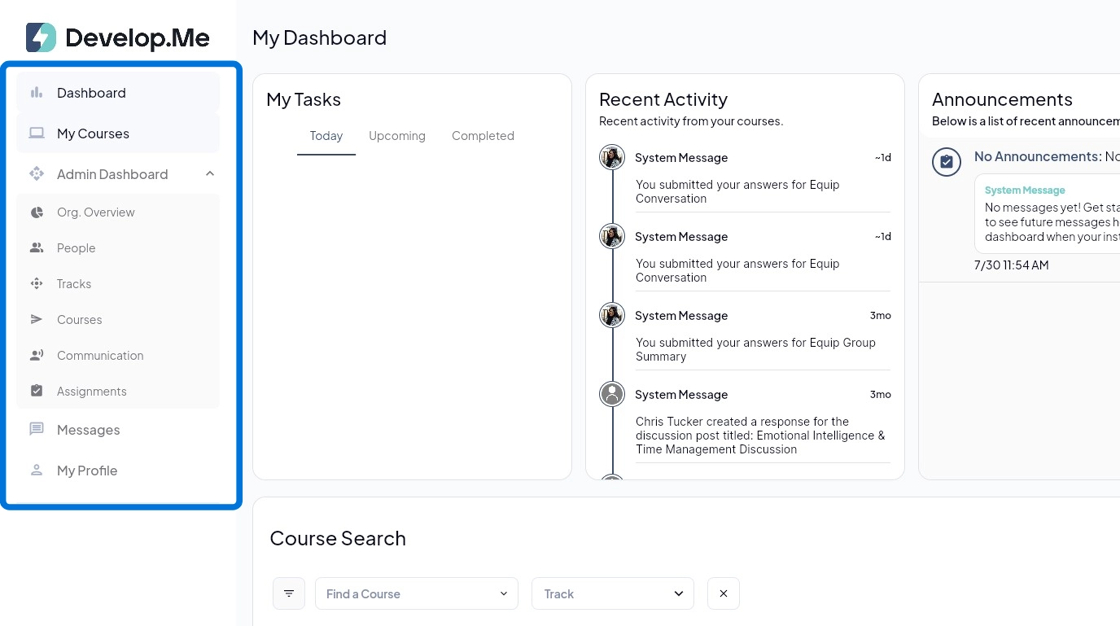
Task: Click the Dashboard bar chart icon
Action: coord(37,93)
